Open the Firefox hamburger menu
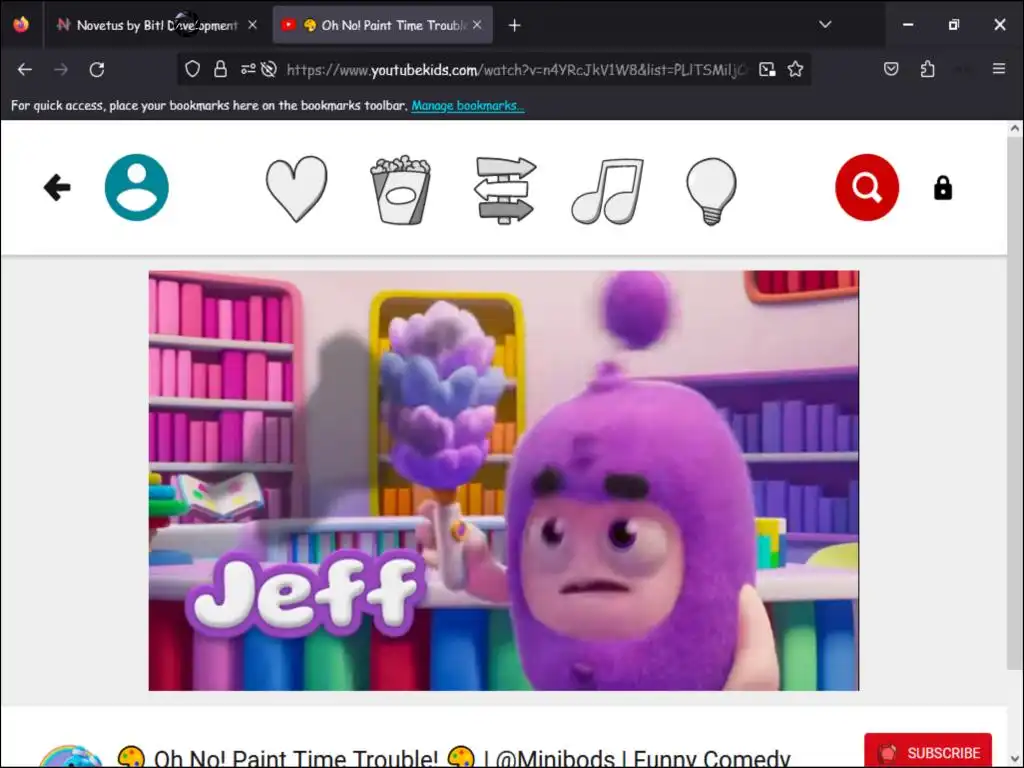Viewport: 1024px width, 768px height. pos(999,69)
